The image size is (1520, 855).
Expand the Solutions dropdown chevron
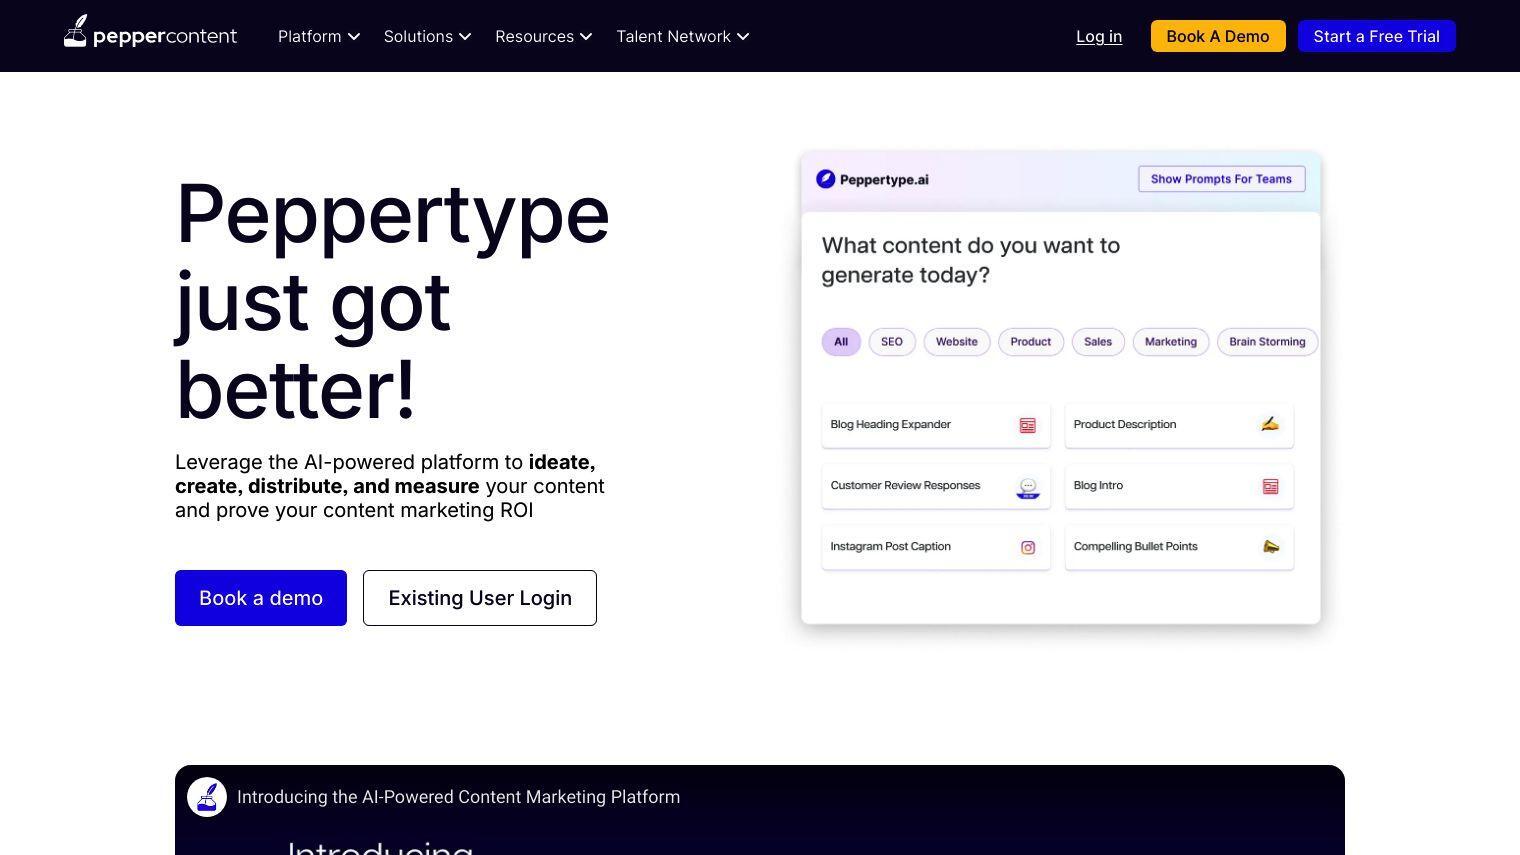tap(464, 37)
